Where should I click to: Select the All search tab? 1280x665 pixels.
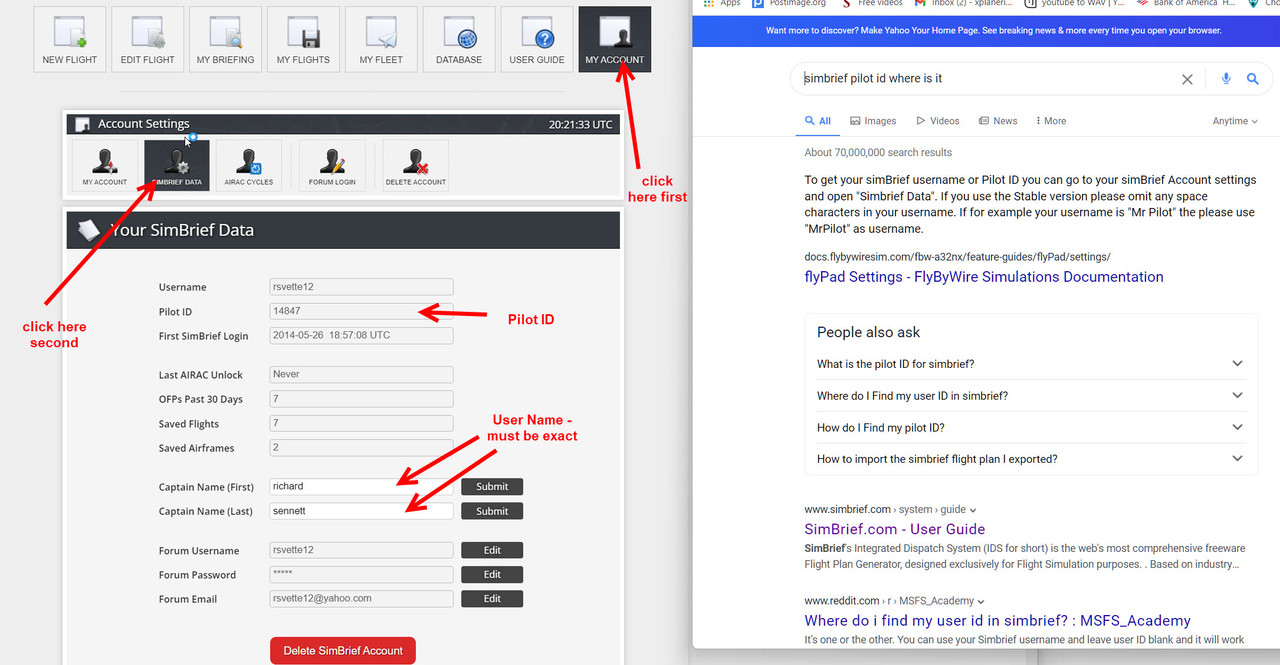click(818, 121)
